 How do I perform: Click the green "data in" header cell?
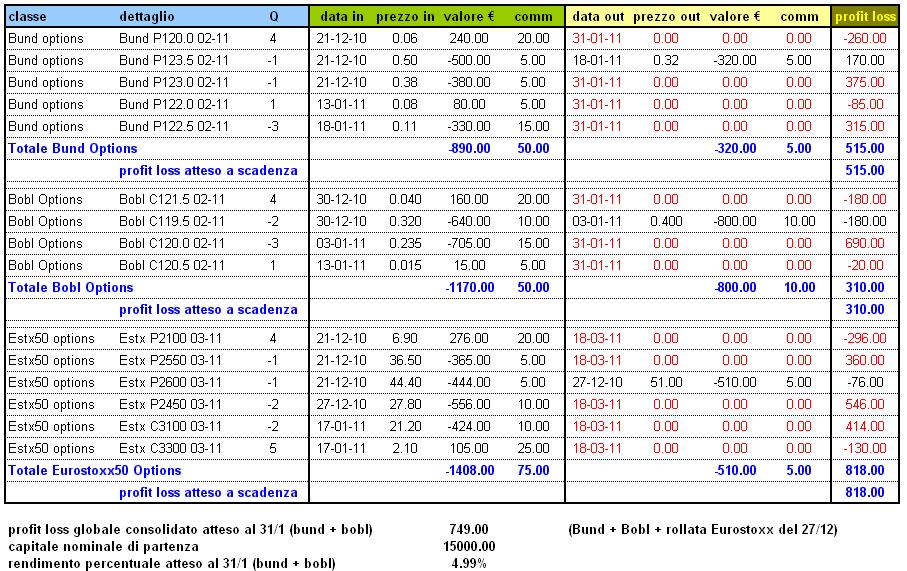click(343, 16)
